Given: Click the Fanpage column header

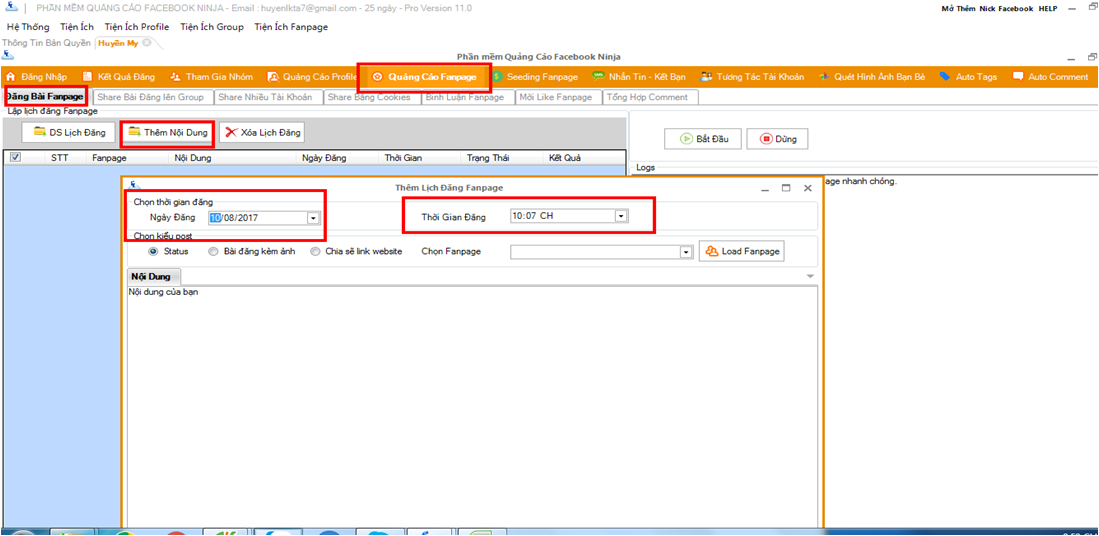Looking at the screenshot, I should point(109,158).
